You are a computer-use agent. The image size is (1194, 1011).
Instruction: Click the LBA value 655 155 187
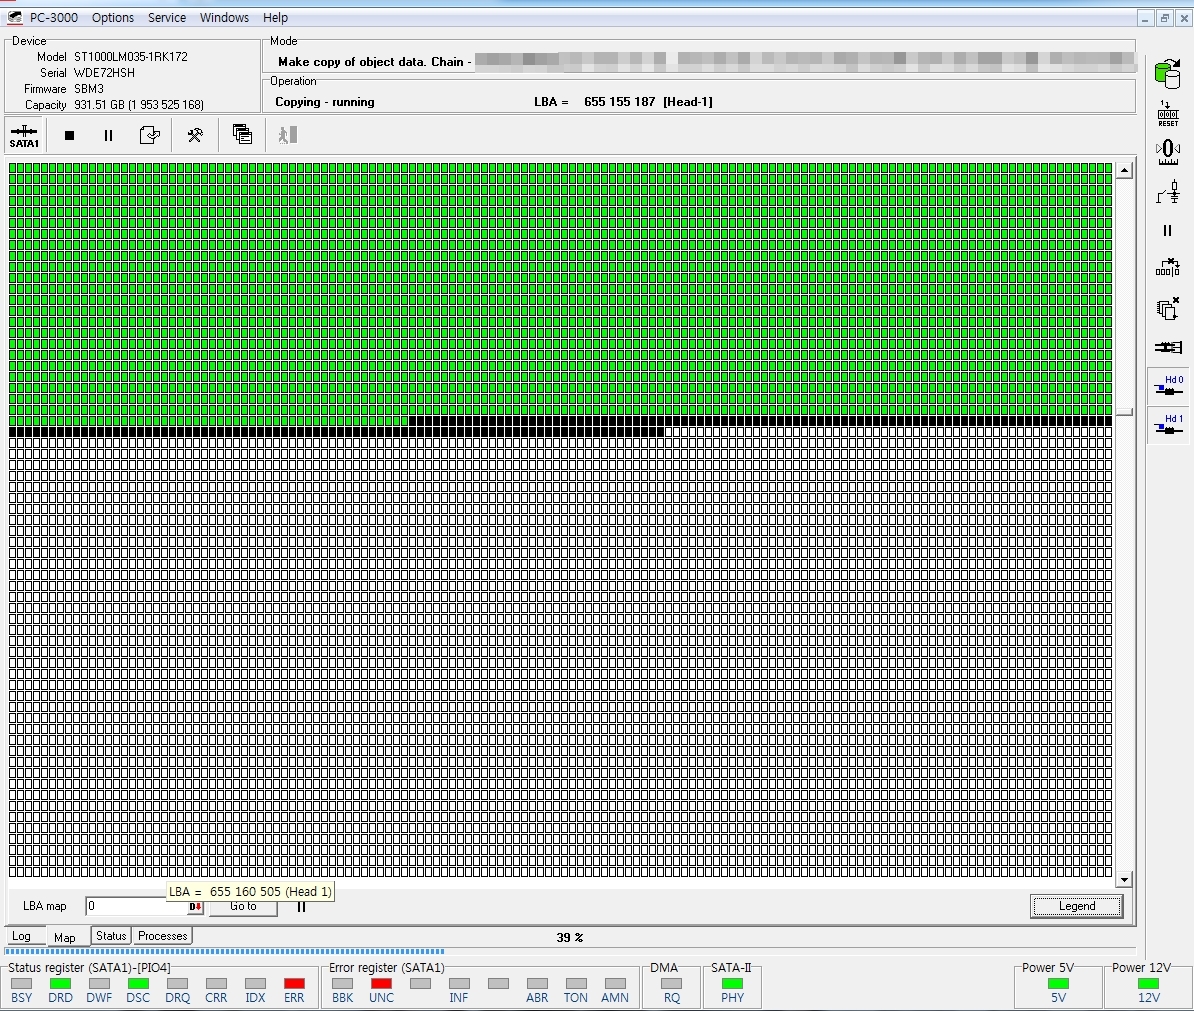coord(619,102)
